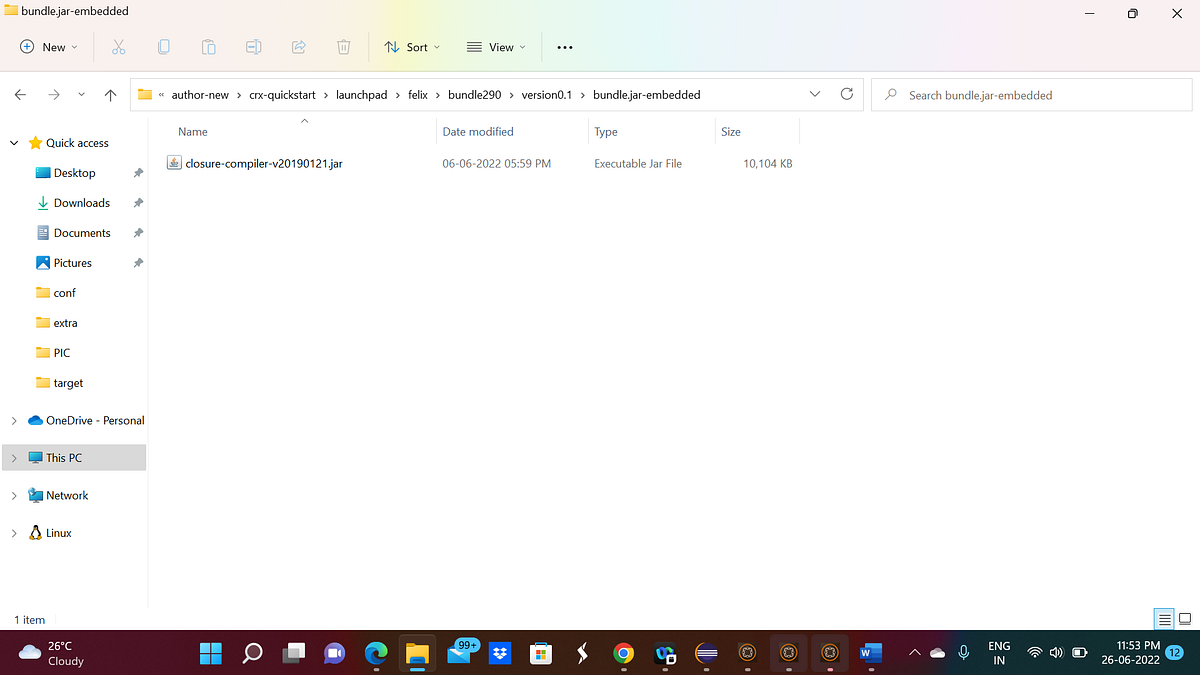Delete the jar using the trash icon
This screenshot has height=675, width=1200.
[343, 47]
